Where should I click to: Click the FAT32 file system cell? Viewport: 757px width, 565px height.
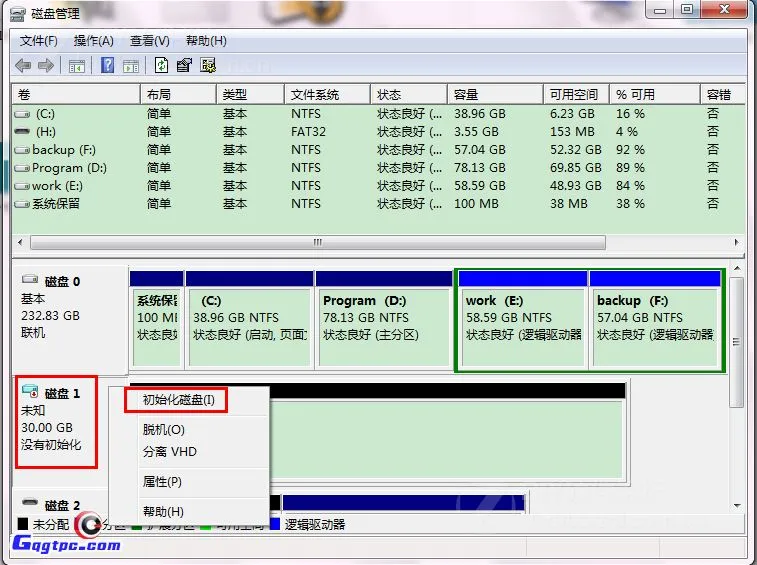[308, 132]
